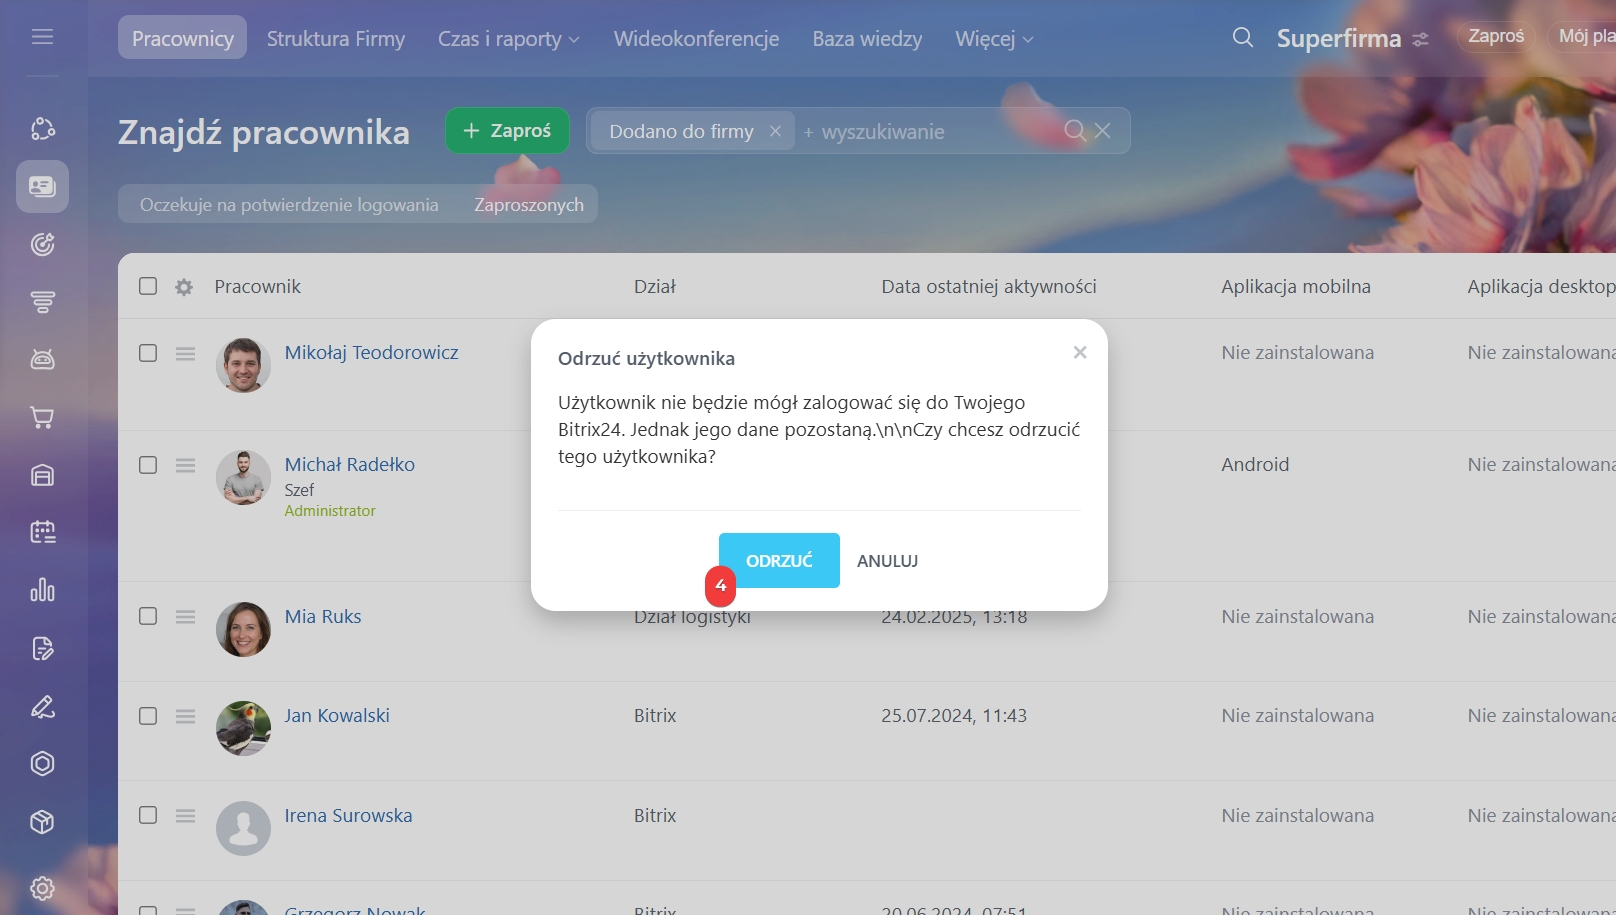Open the bar chart analytics sidebar icon
The width and height of the screenshot is (1616, 915).
click(x=42, y=590)
